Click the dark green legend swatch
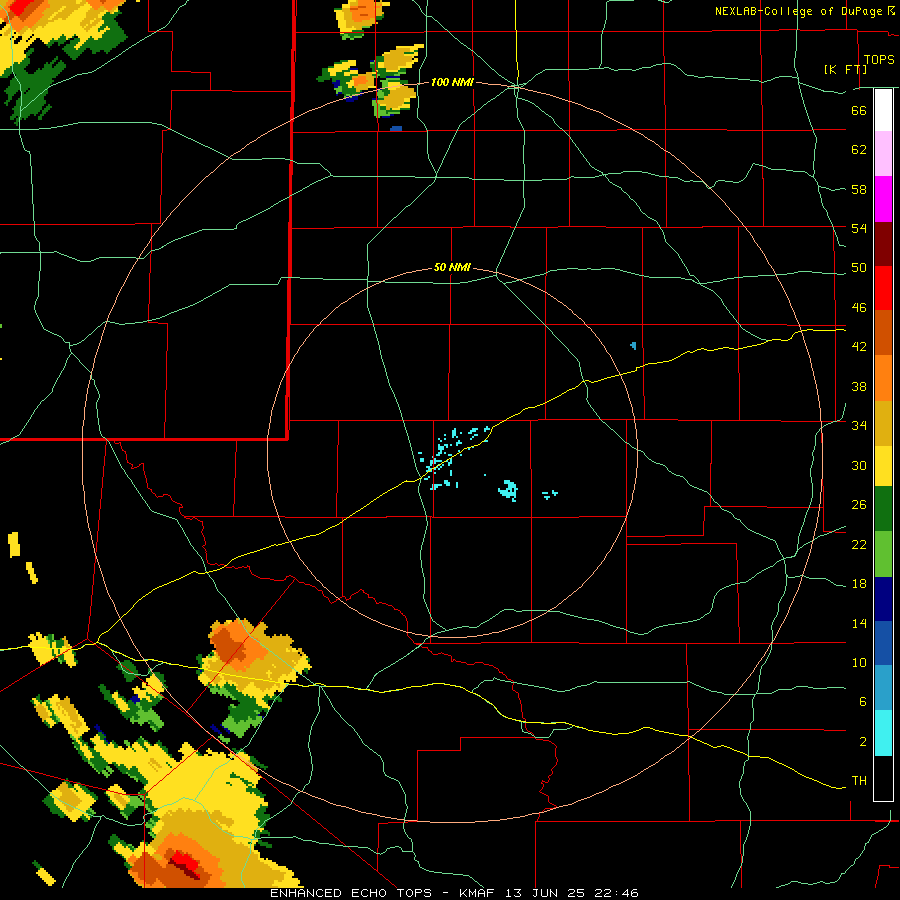Viewport: 900px width, 900px height. (x=883, y=509)
